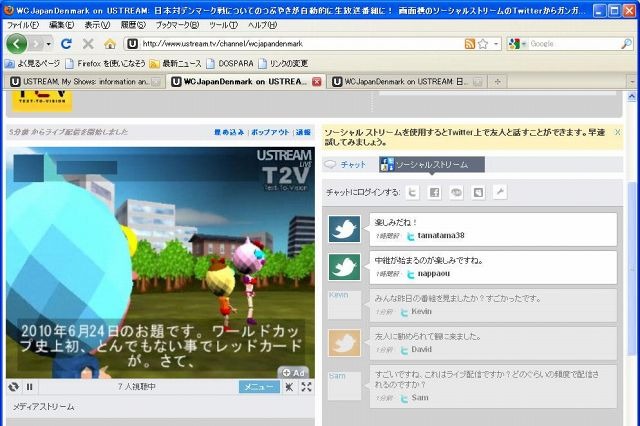Click the scrollbar up arrow
640x426 pixels.
[x=631, y=97]
